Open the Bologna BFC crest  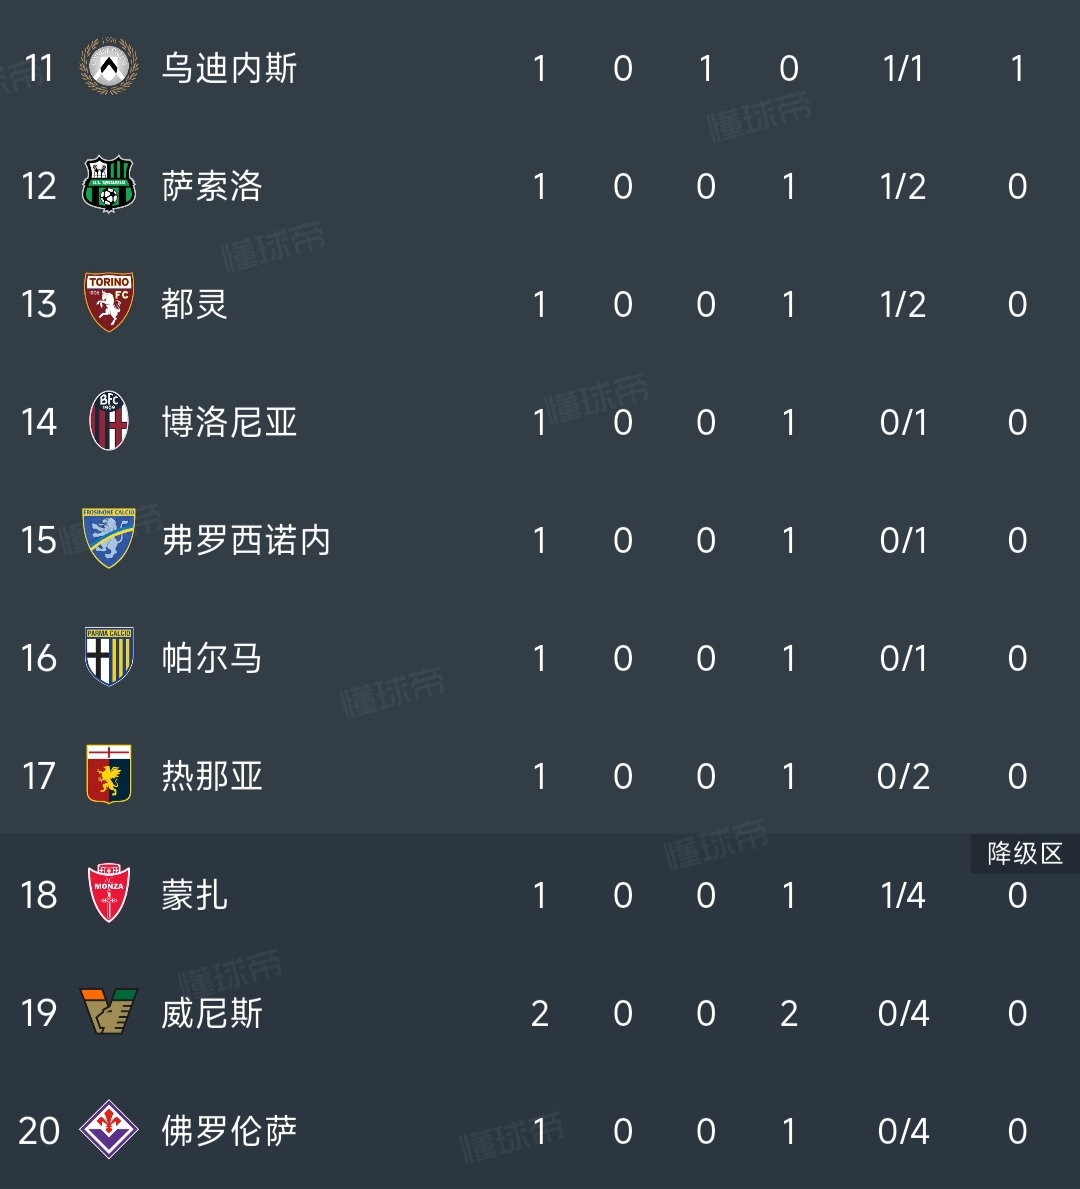[108, 421]
